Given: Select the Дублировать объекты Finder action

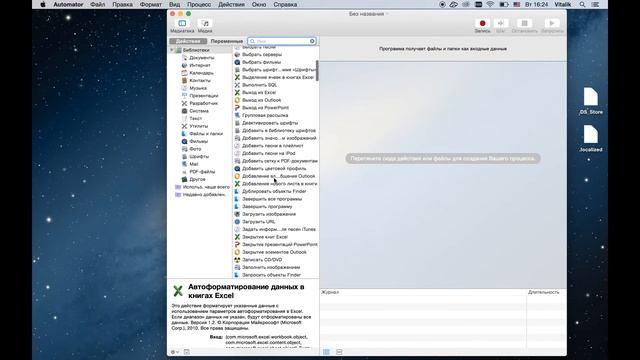Looking at the screenshot, I should tap(274, 191).
